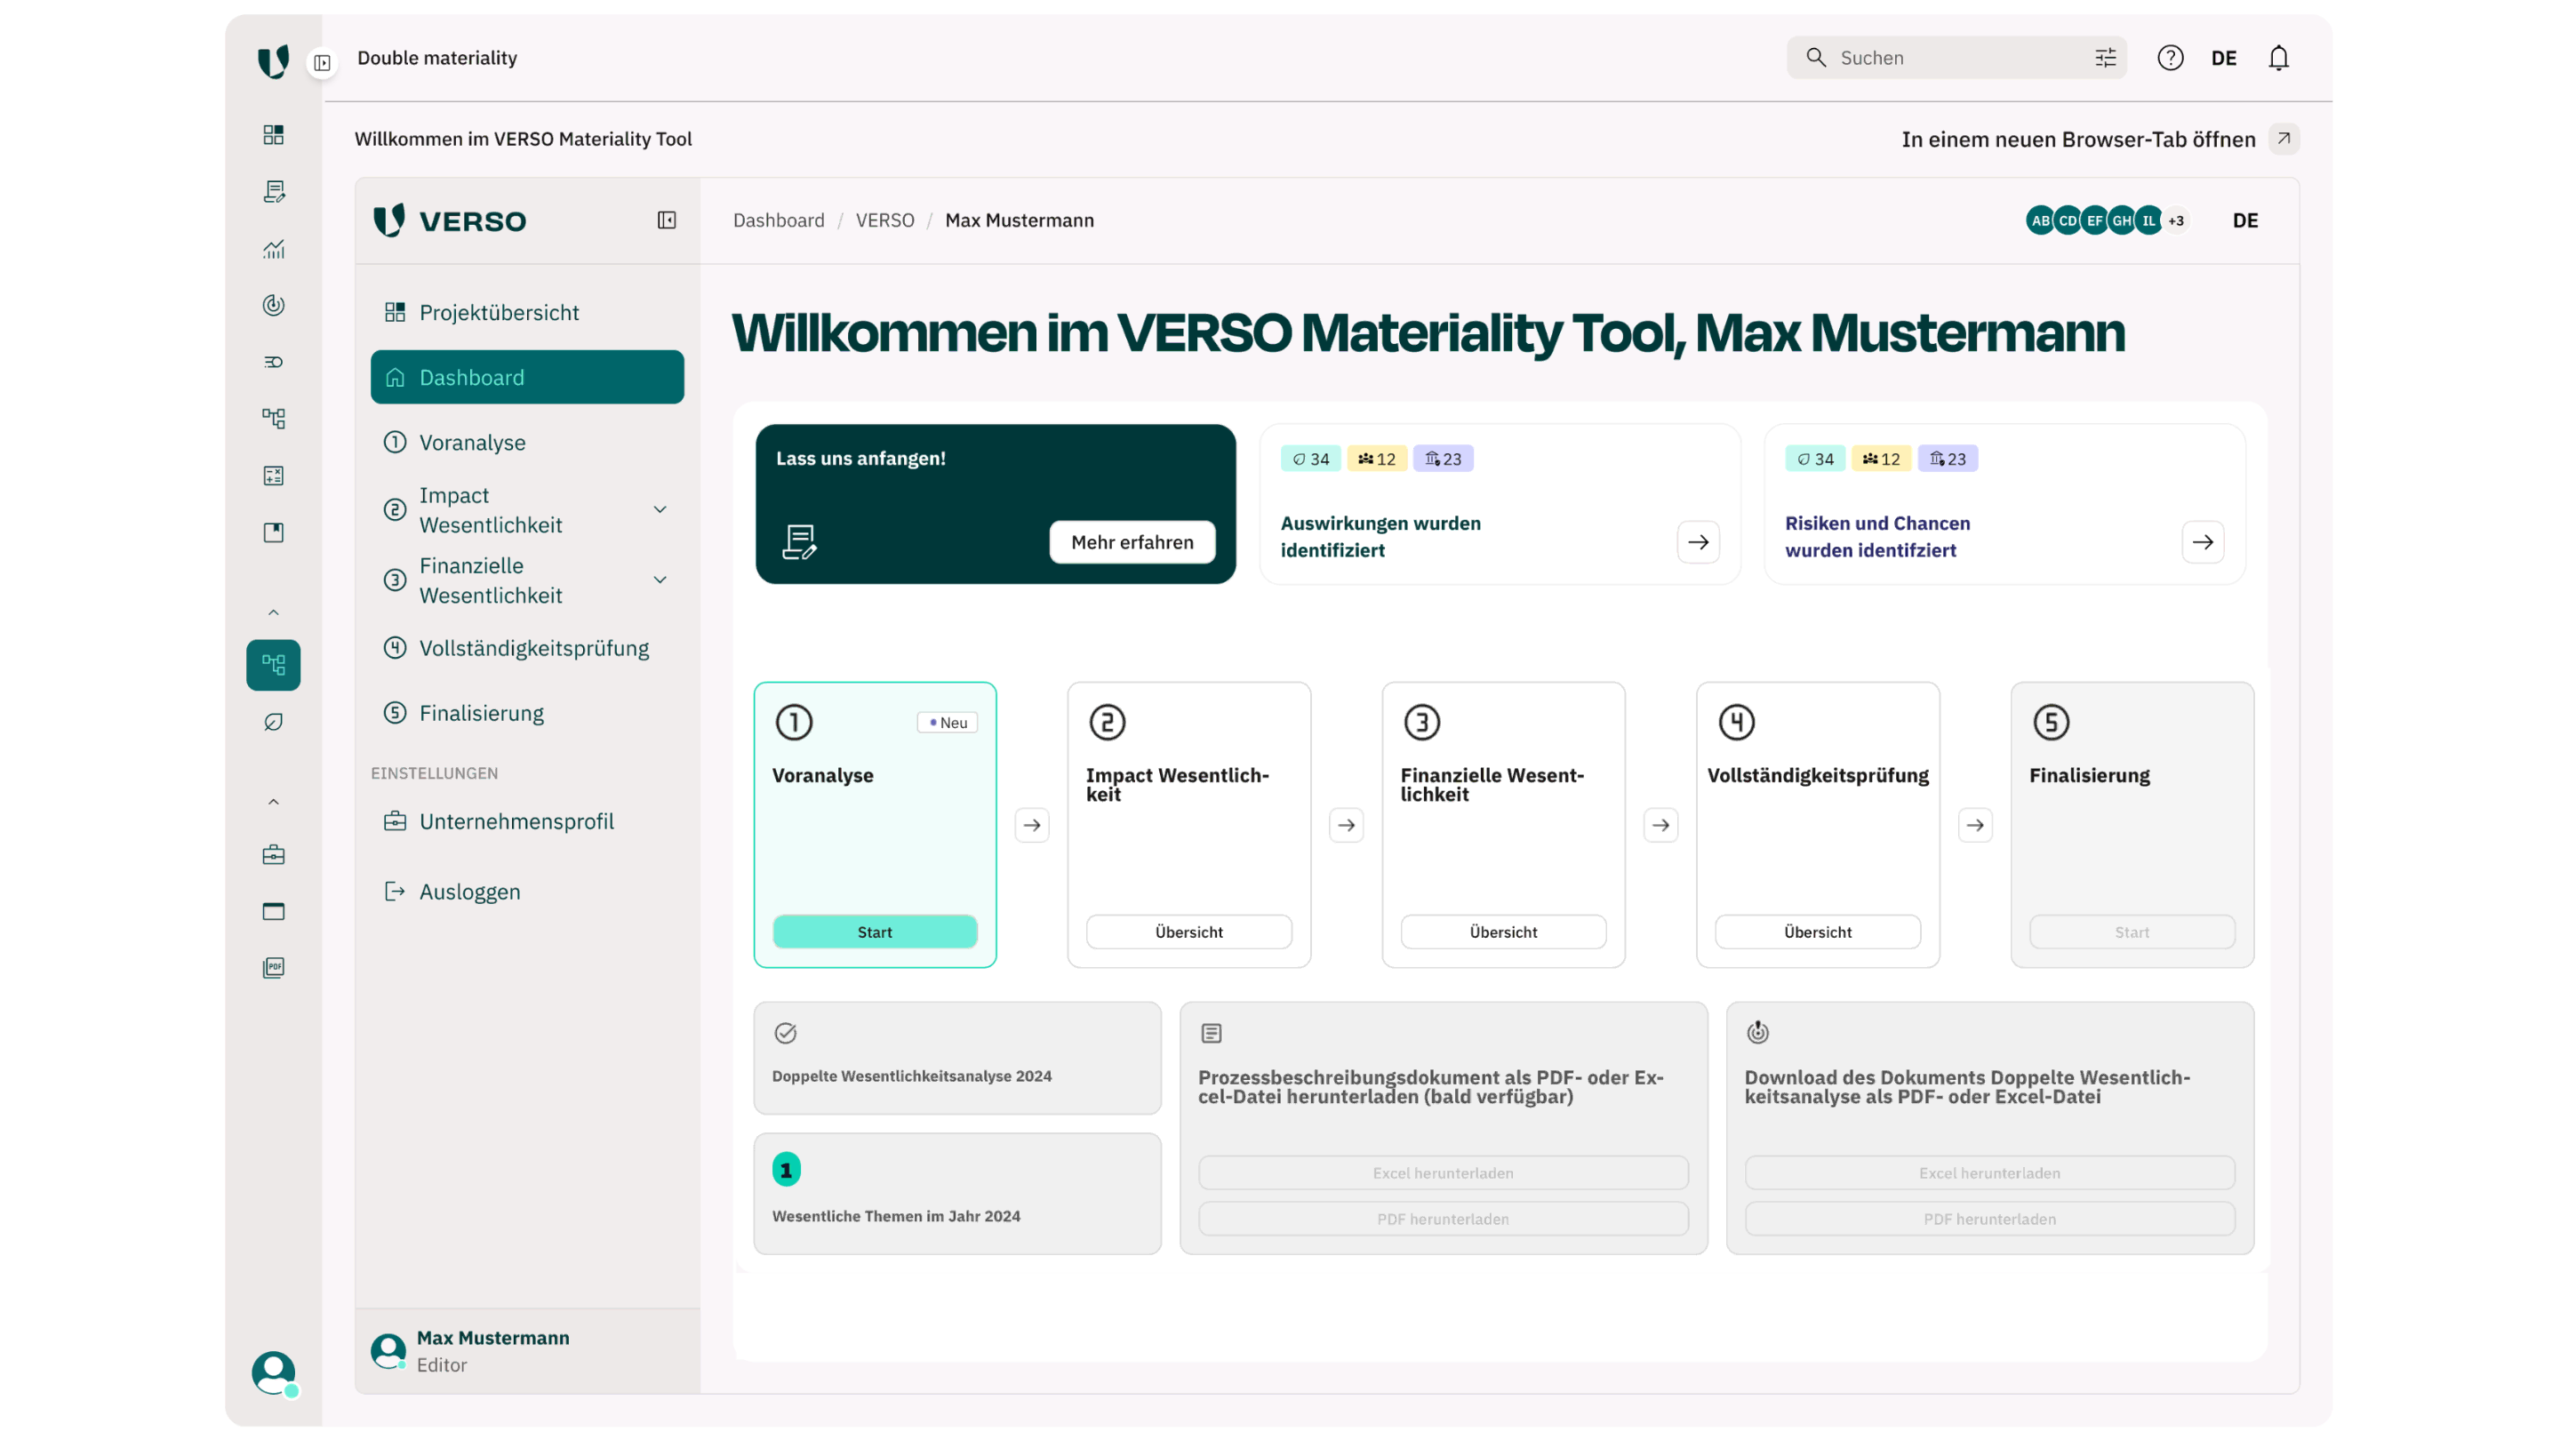Click arrow between Voranalyse and Impact cards

point(1032,825)
